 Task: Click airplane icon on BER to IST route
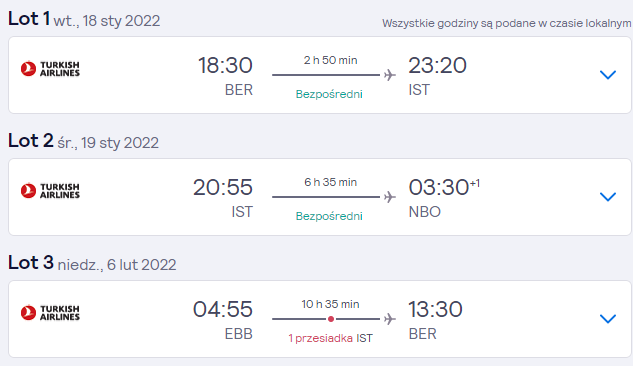pyautogui.click(x=390, y=75)
